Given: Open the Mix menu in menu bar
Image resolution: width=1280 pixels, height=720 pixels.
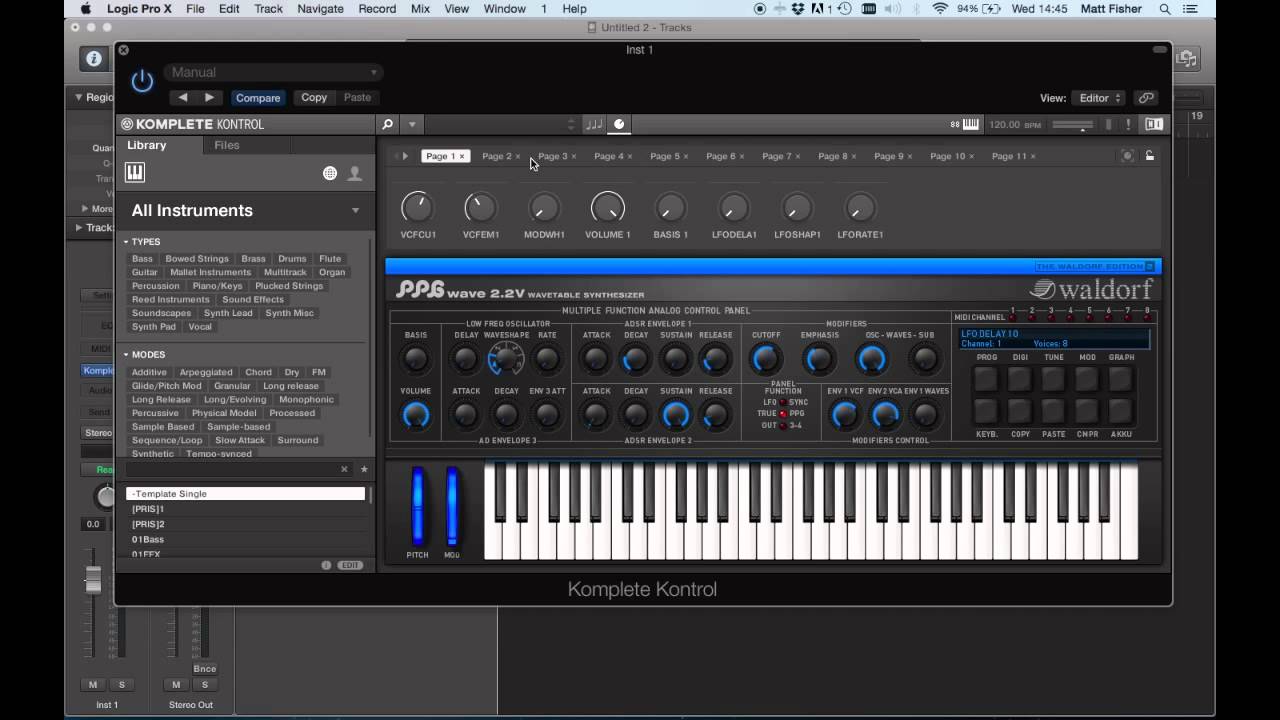Looking at the screenshot, I should 420,9.
